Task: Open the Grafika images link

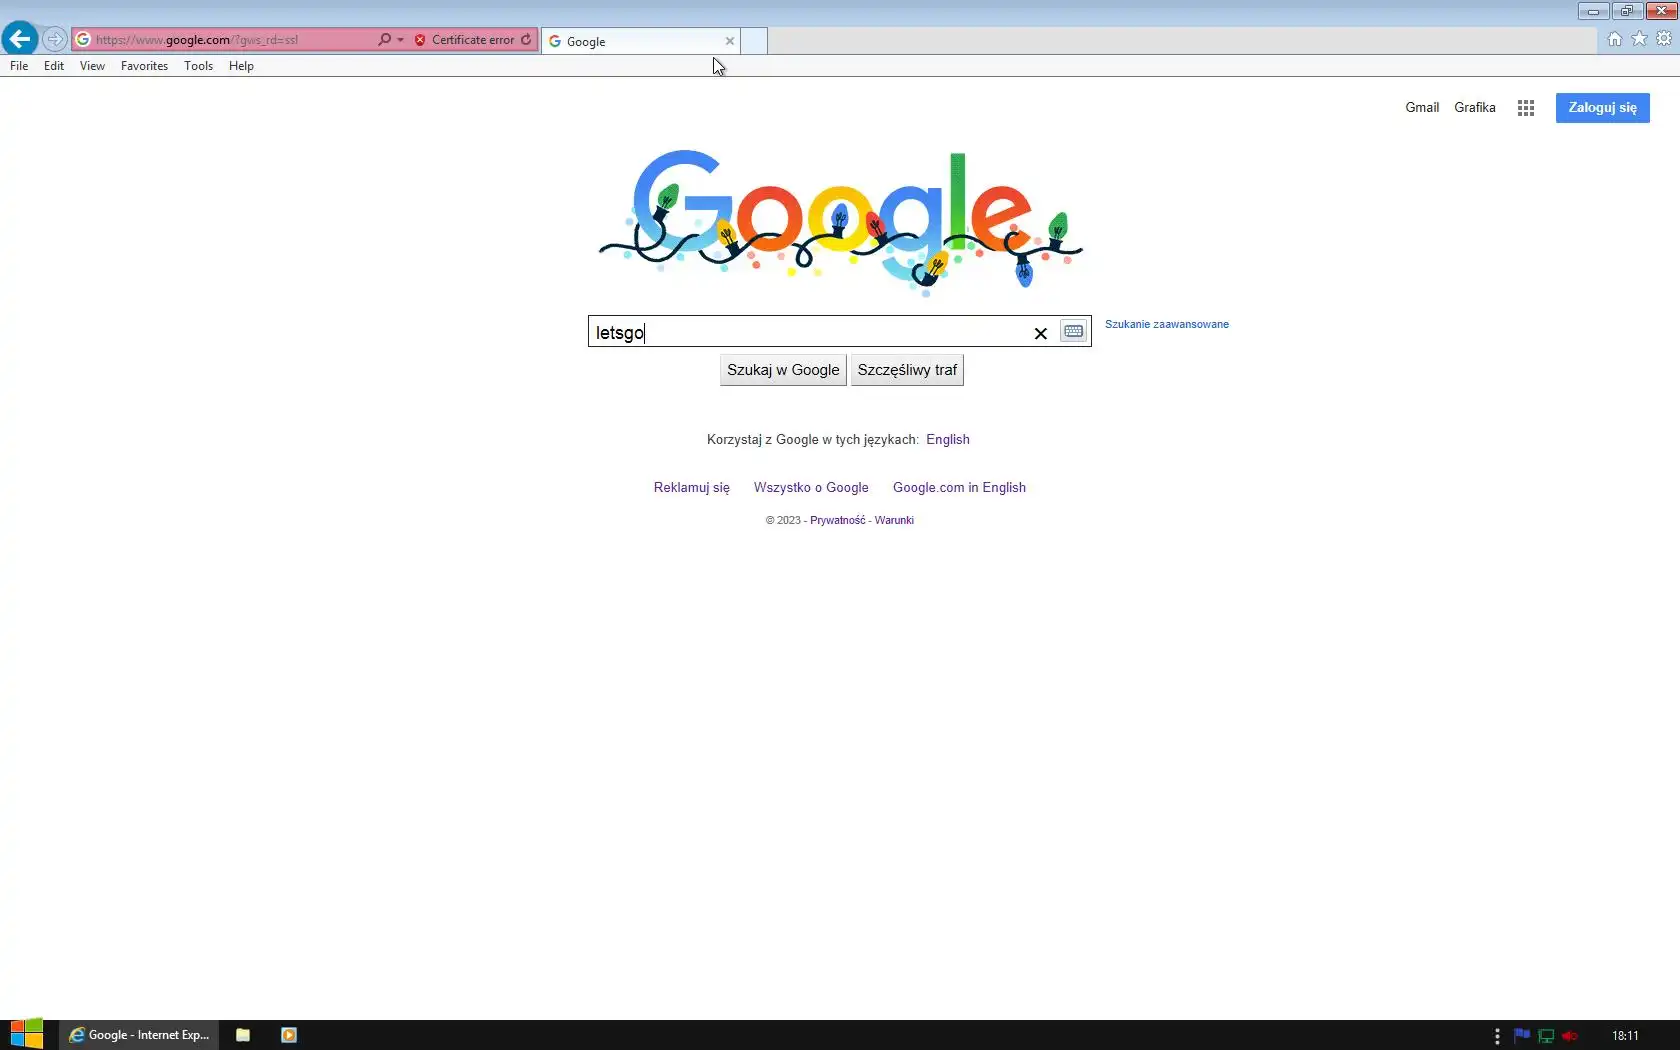Action: (1475, 107)
